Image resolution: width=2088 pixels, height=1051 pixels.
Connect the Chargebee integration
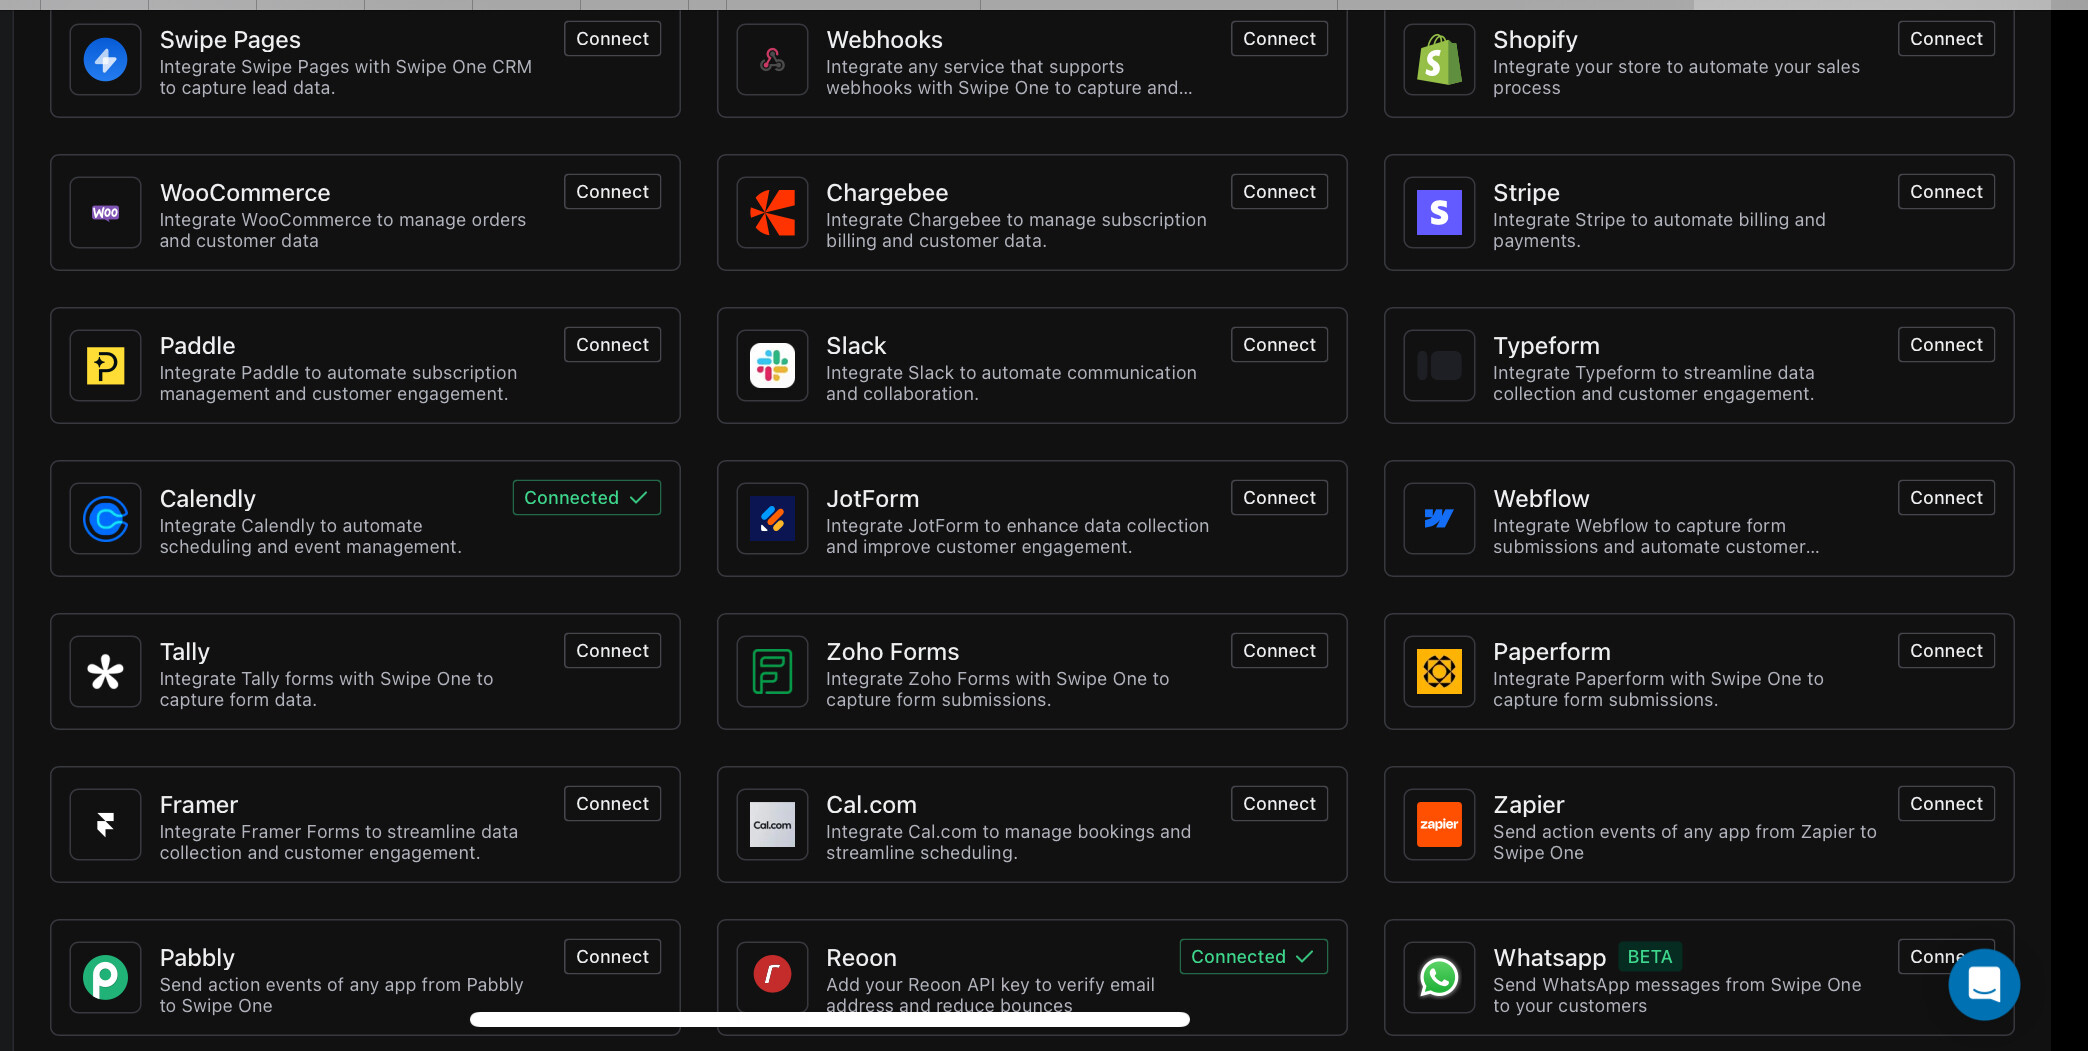pyautogui.click(x=1279, y=192)
